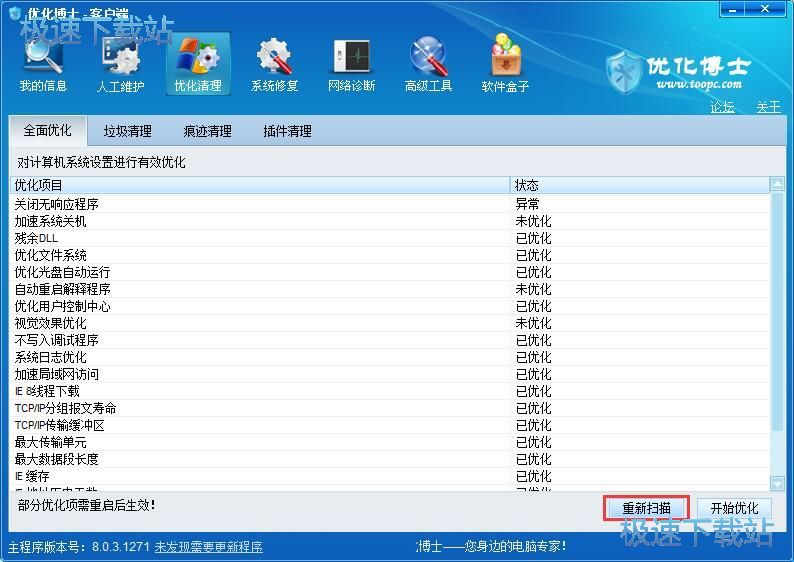Select the 自动重启解释程序 row
Image resolution: width=794 pixels, height=562 pixels.
pos(389,289)
